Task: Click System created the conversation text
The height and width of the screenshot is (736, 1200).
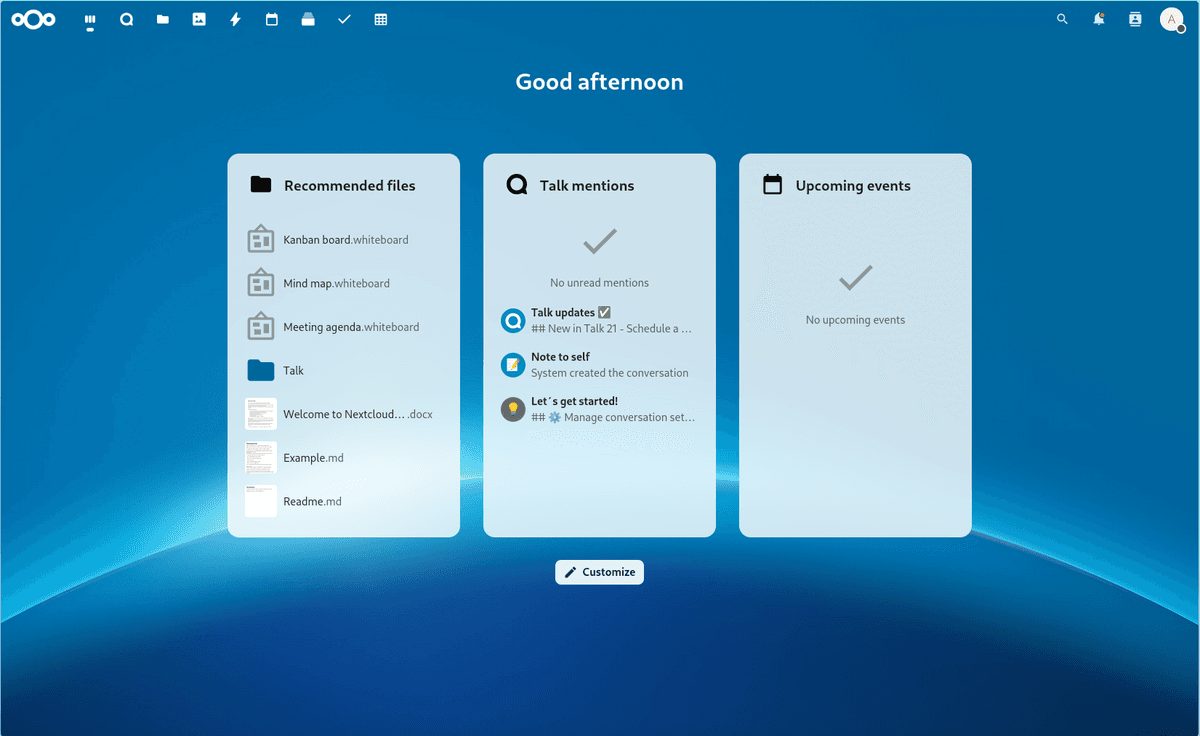Action: [610, 373]
